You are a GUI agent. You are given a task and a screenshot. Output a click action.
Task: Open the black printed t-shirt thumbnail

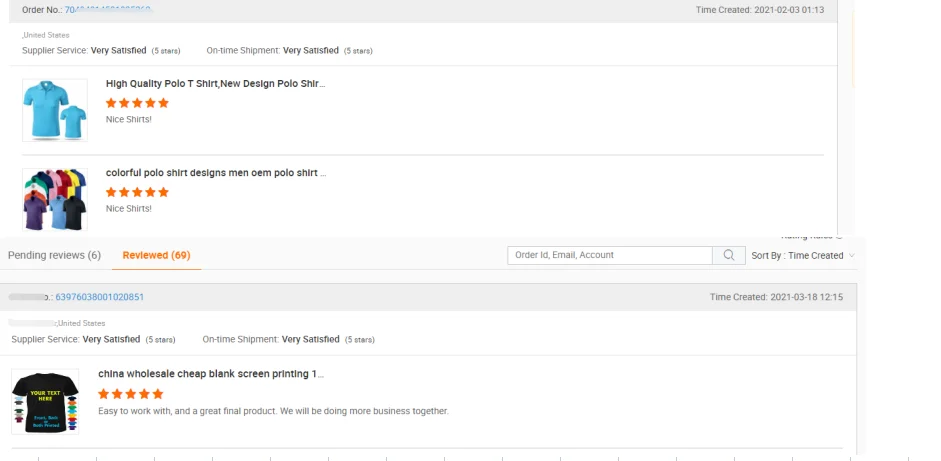(x=45, y=401)
